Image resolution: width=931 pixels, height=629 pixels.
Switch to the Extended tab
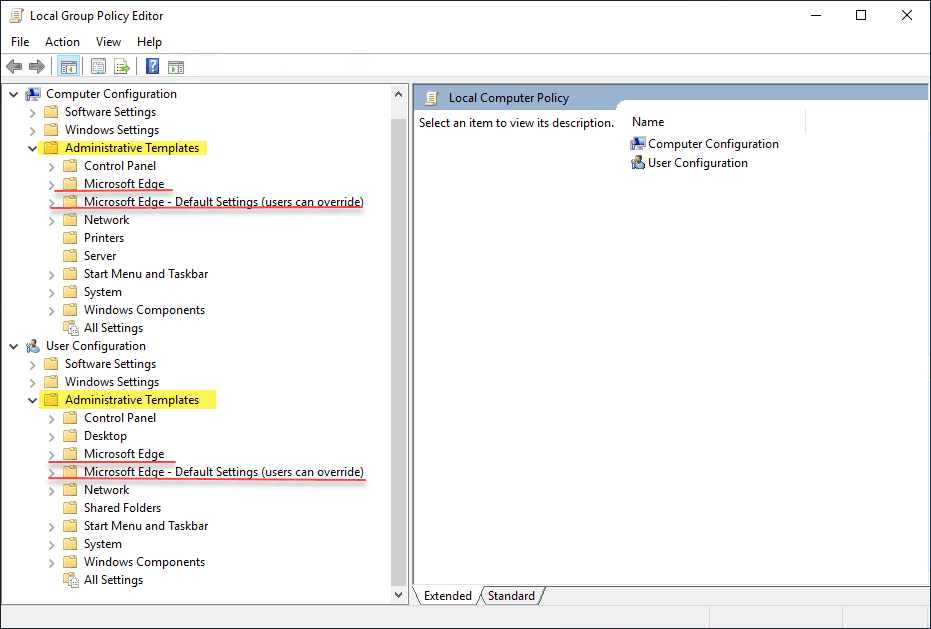pos(448,596)
